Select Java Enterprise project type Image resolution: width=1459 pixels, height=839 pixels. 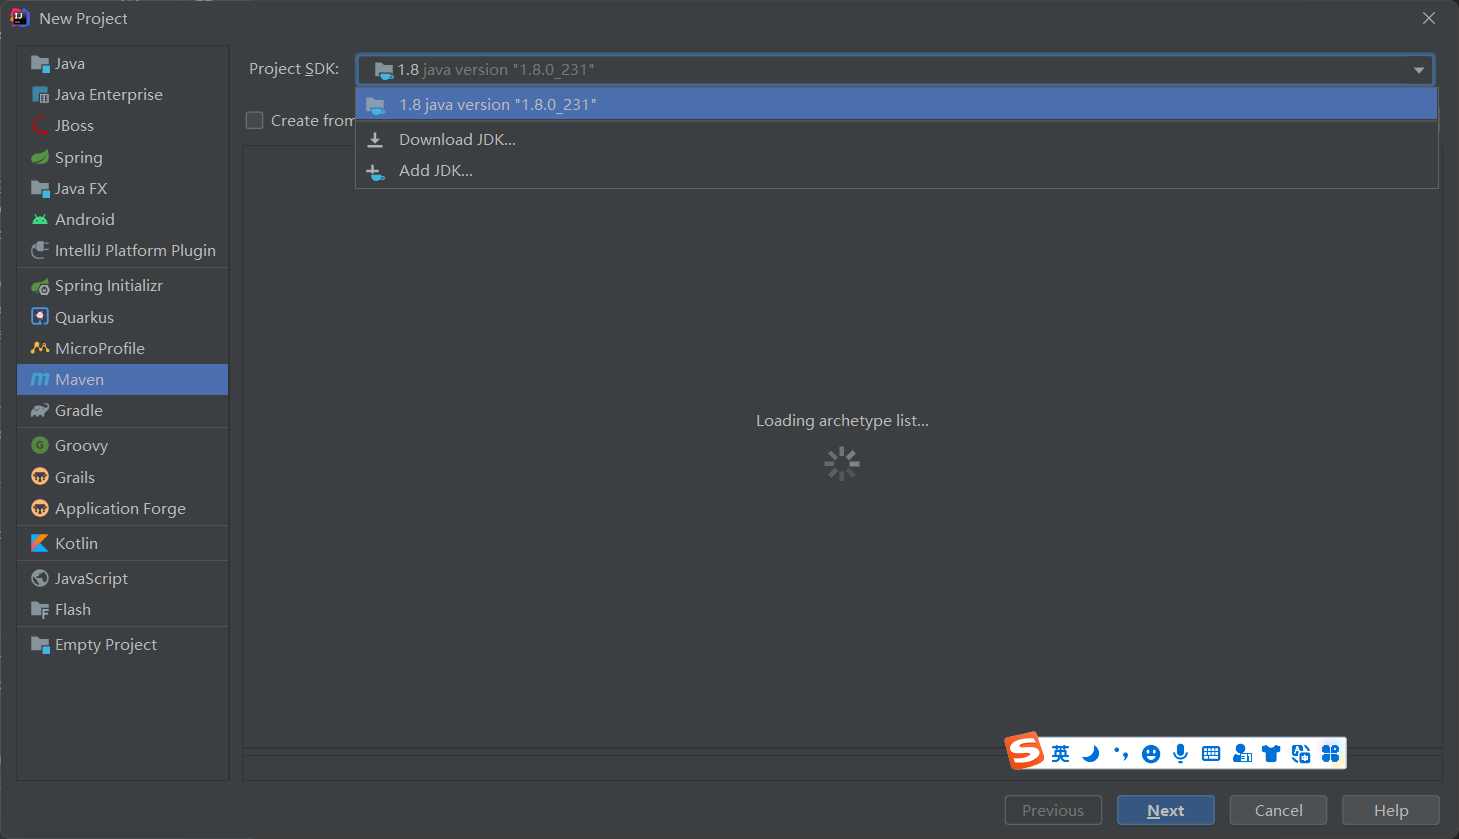click(x=122, y=95)
